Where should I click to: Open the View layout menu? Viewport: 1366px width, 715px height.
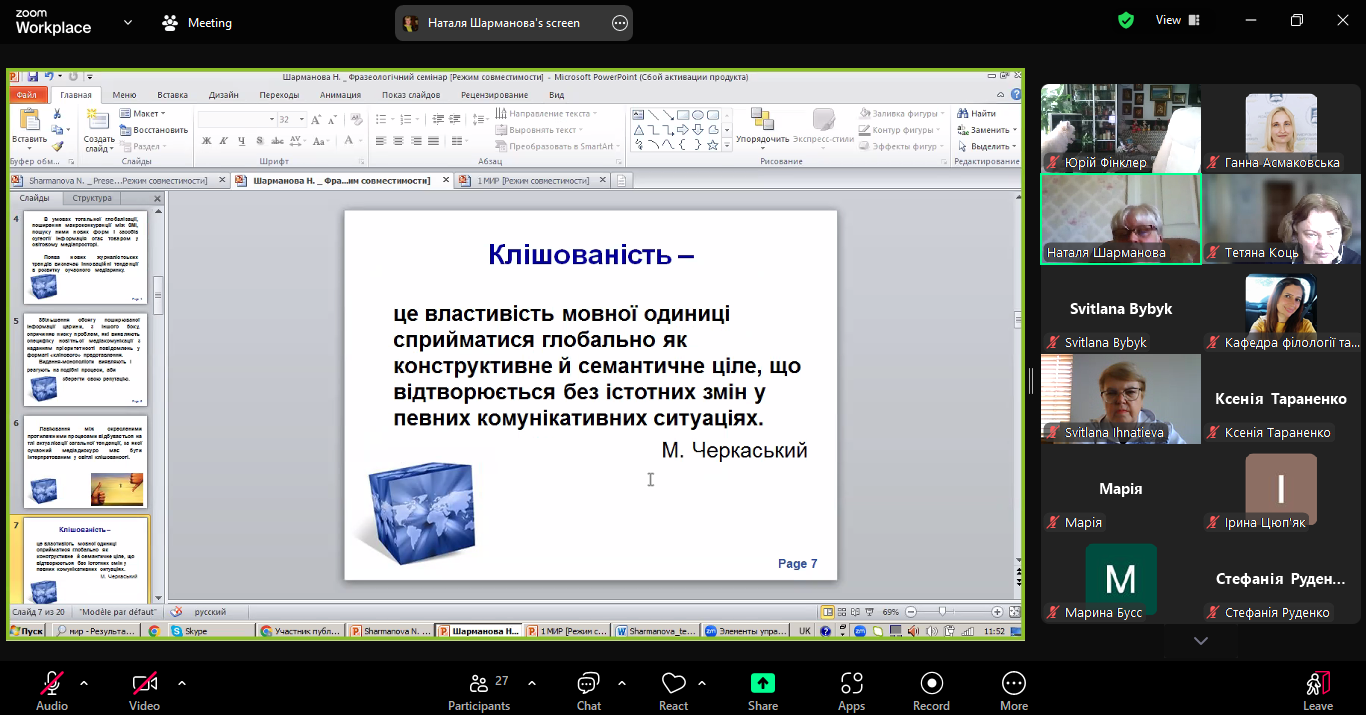click(x=1175, y=20)
